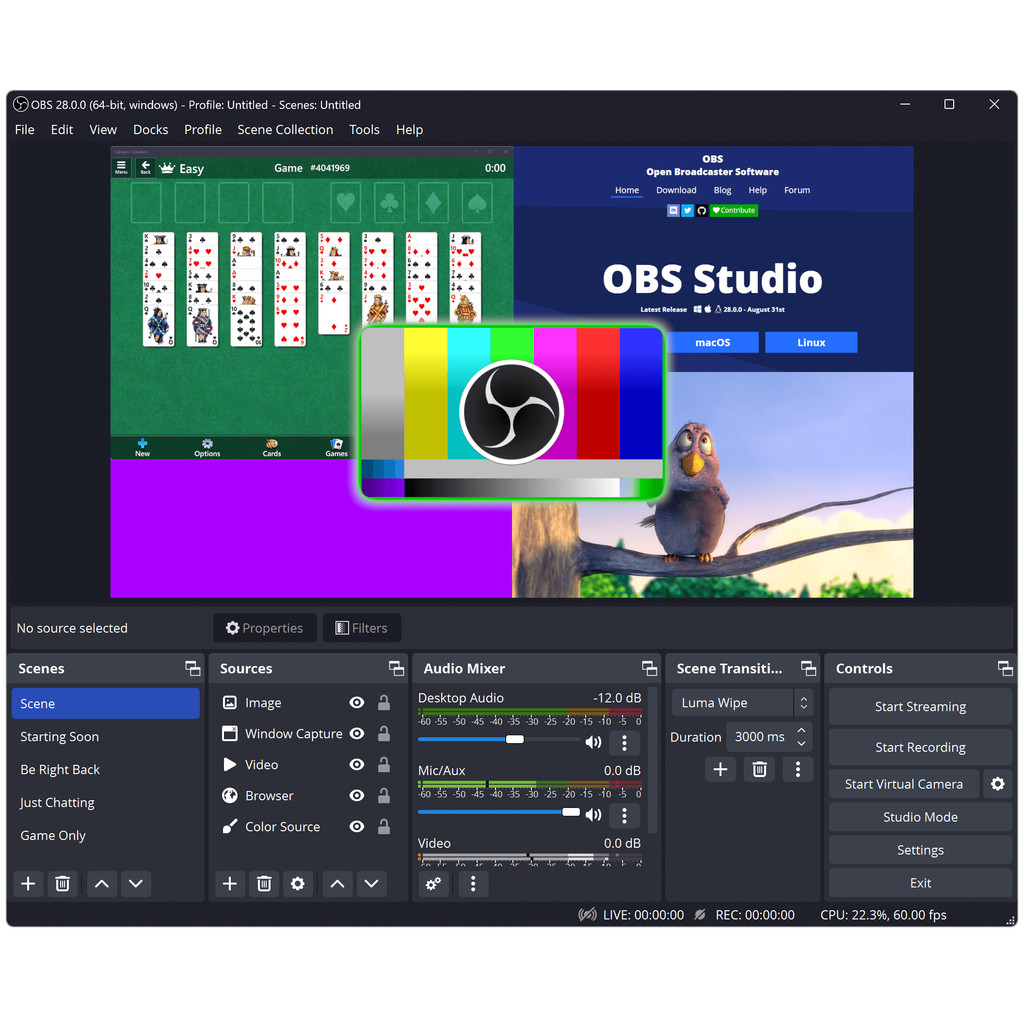
Task: Delete the selected source with the trash icon
Action: click(x=264, y=884)
